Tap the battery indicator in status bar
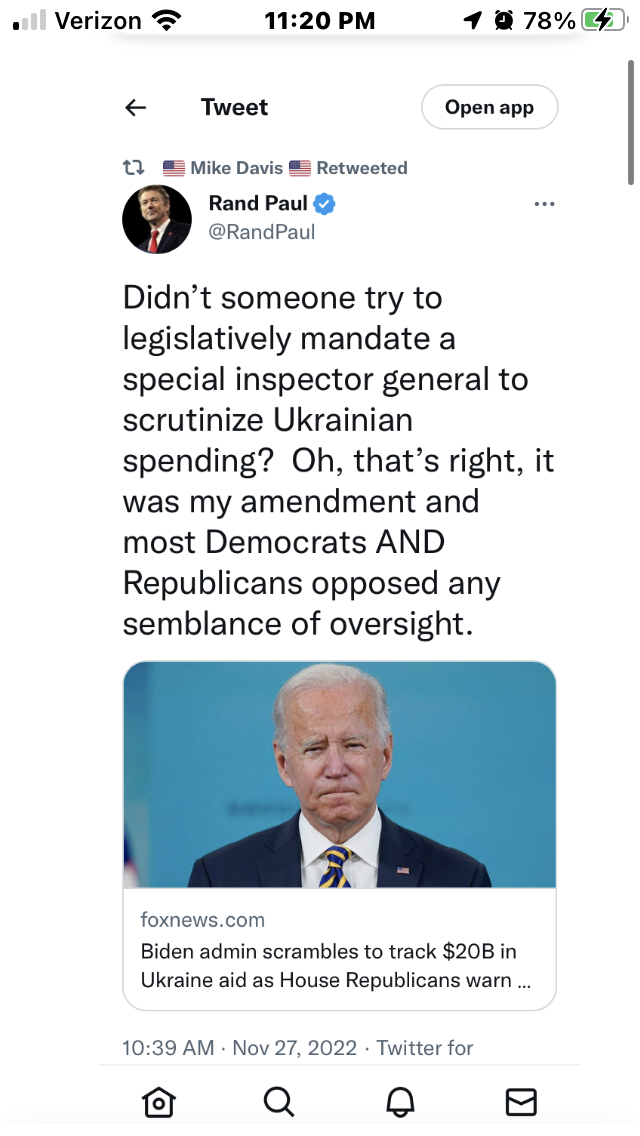Image resolution: width=640 pixels, height=1136 pixels. [x=603, y=21]
